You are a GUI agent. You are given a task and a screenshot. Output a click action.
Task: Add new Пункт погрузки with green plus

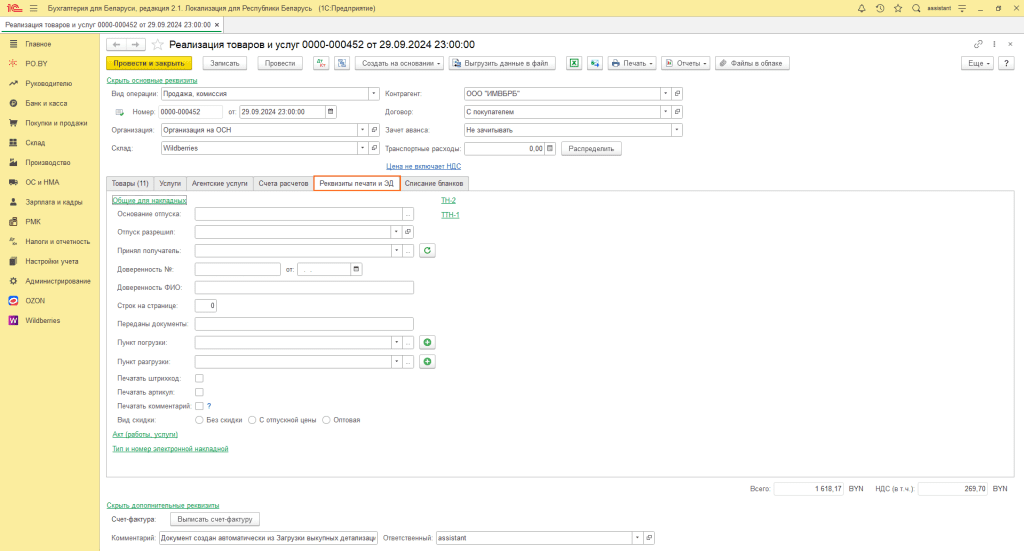[427, 343]
